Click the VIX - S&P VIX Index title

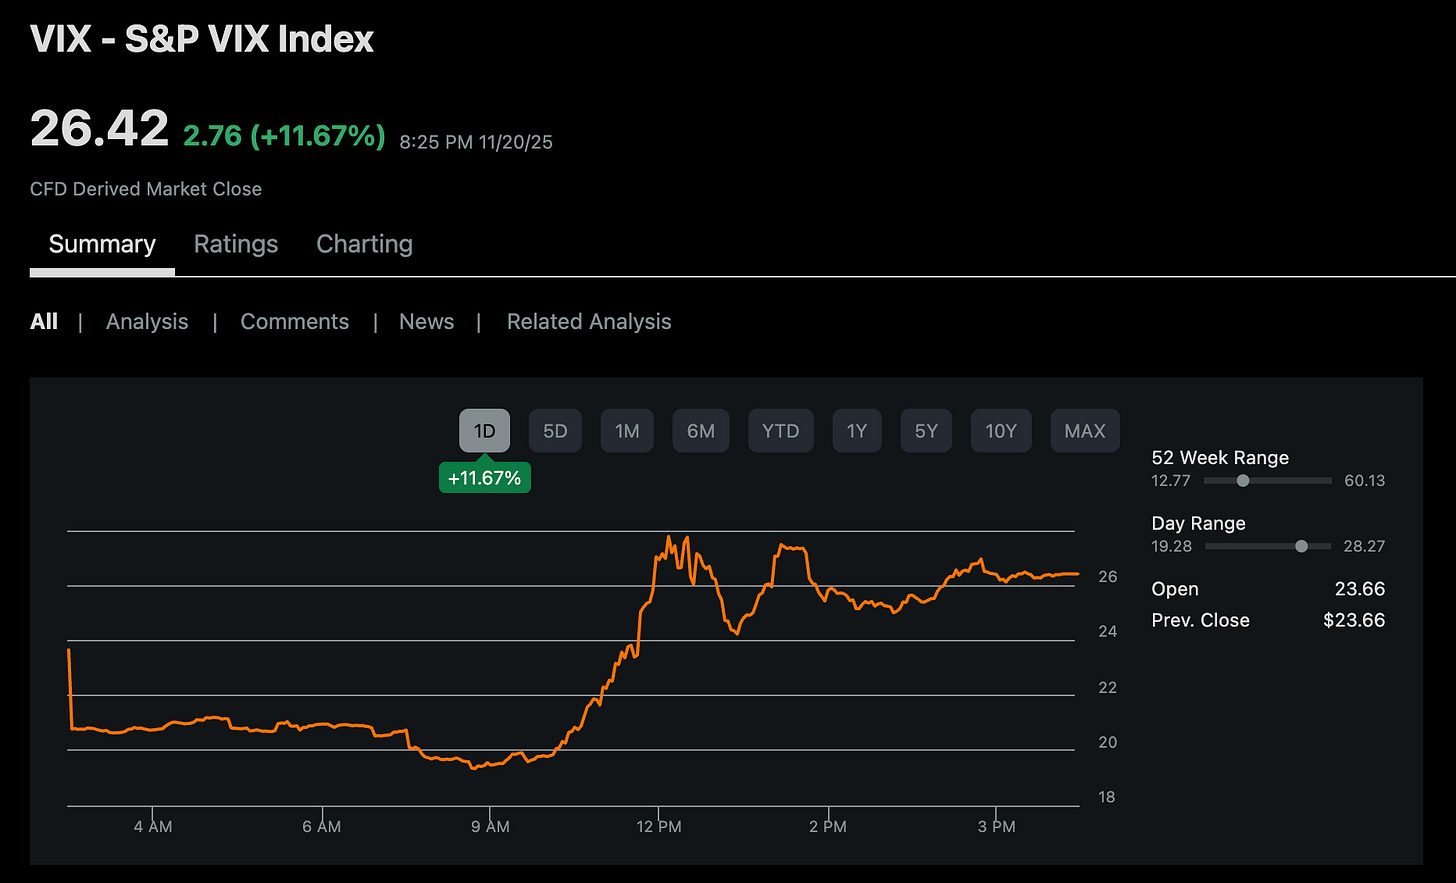point(202,39)
